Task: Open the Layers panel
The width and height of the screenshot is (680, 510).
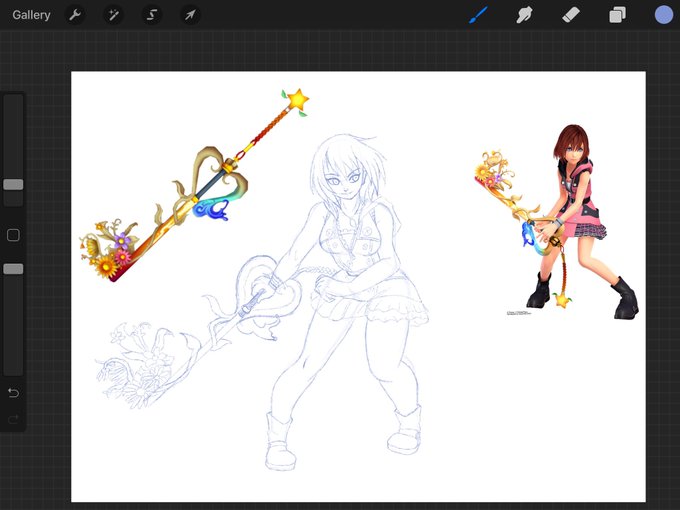Action: 617,15
